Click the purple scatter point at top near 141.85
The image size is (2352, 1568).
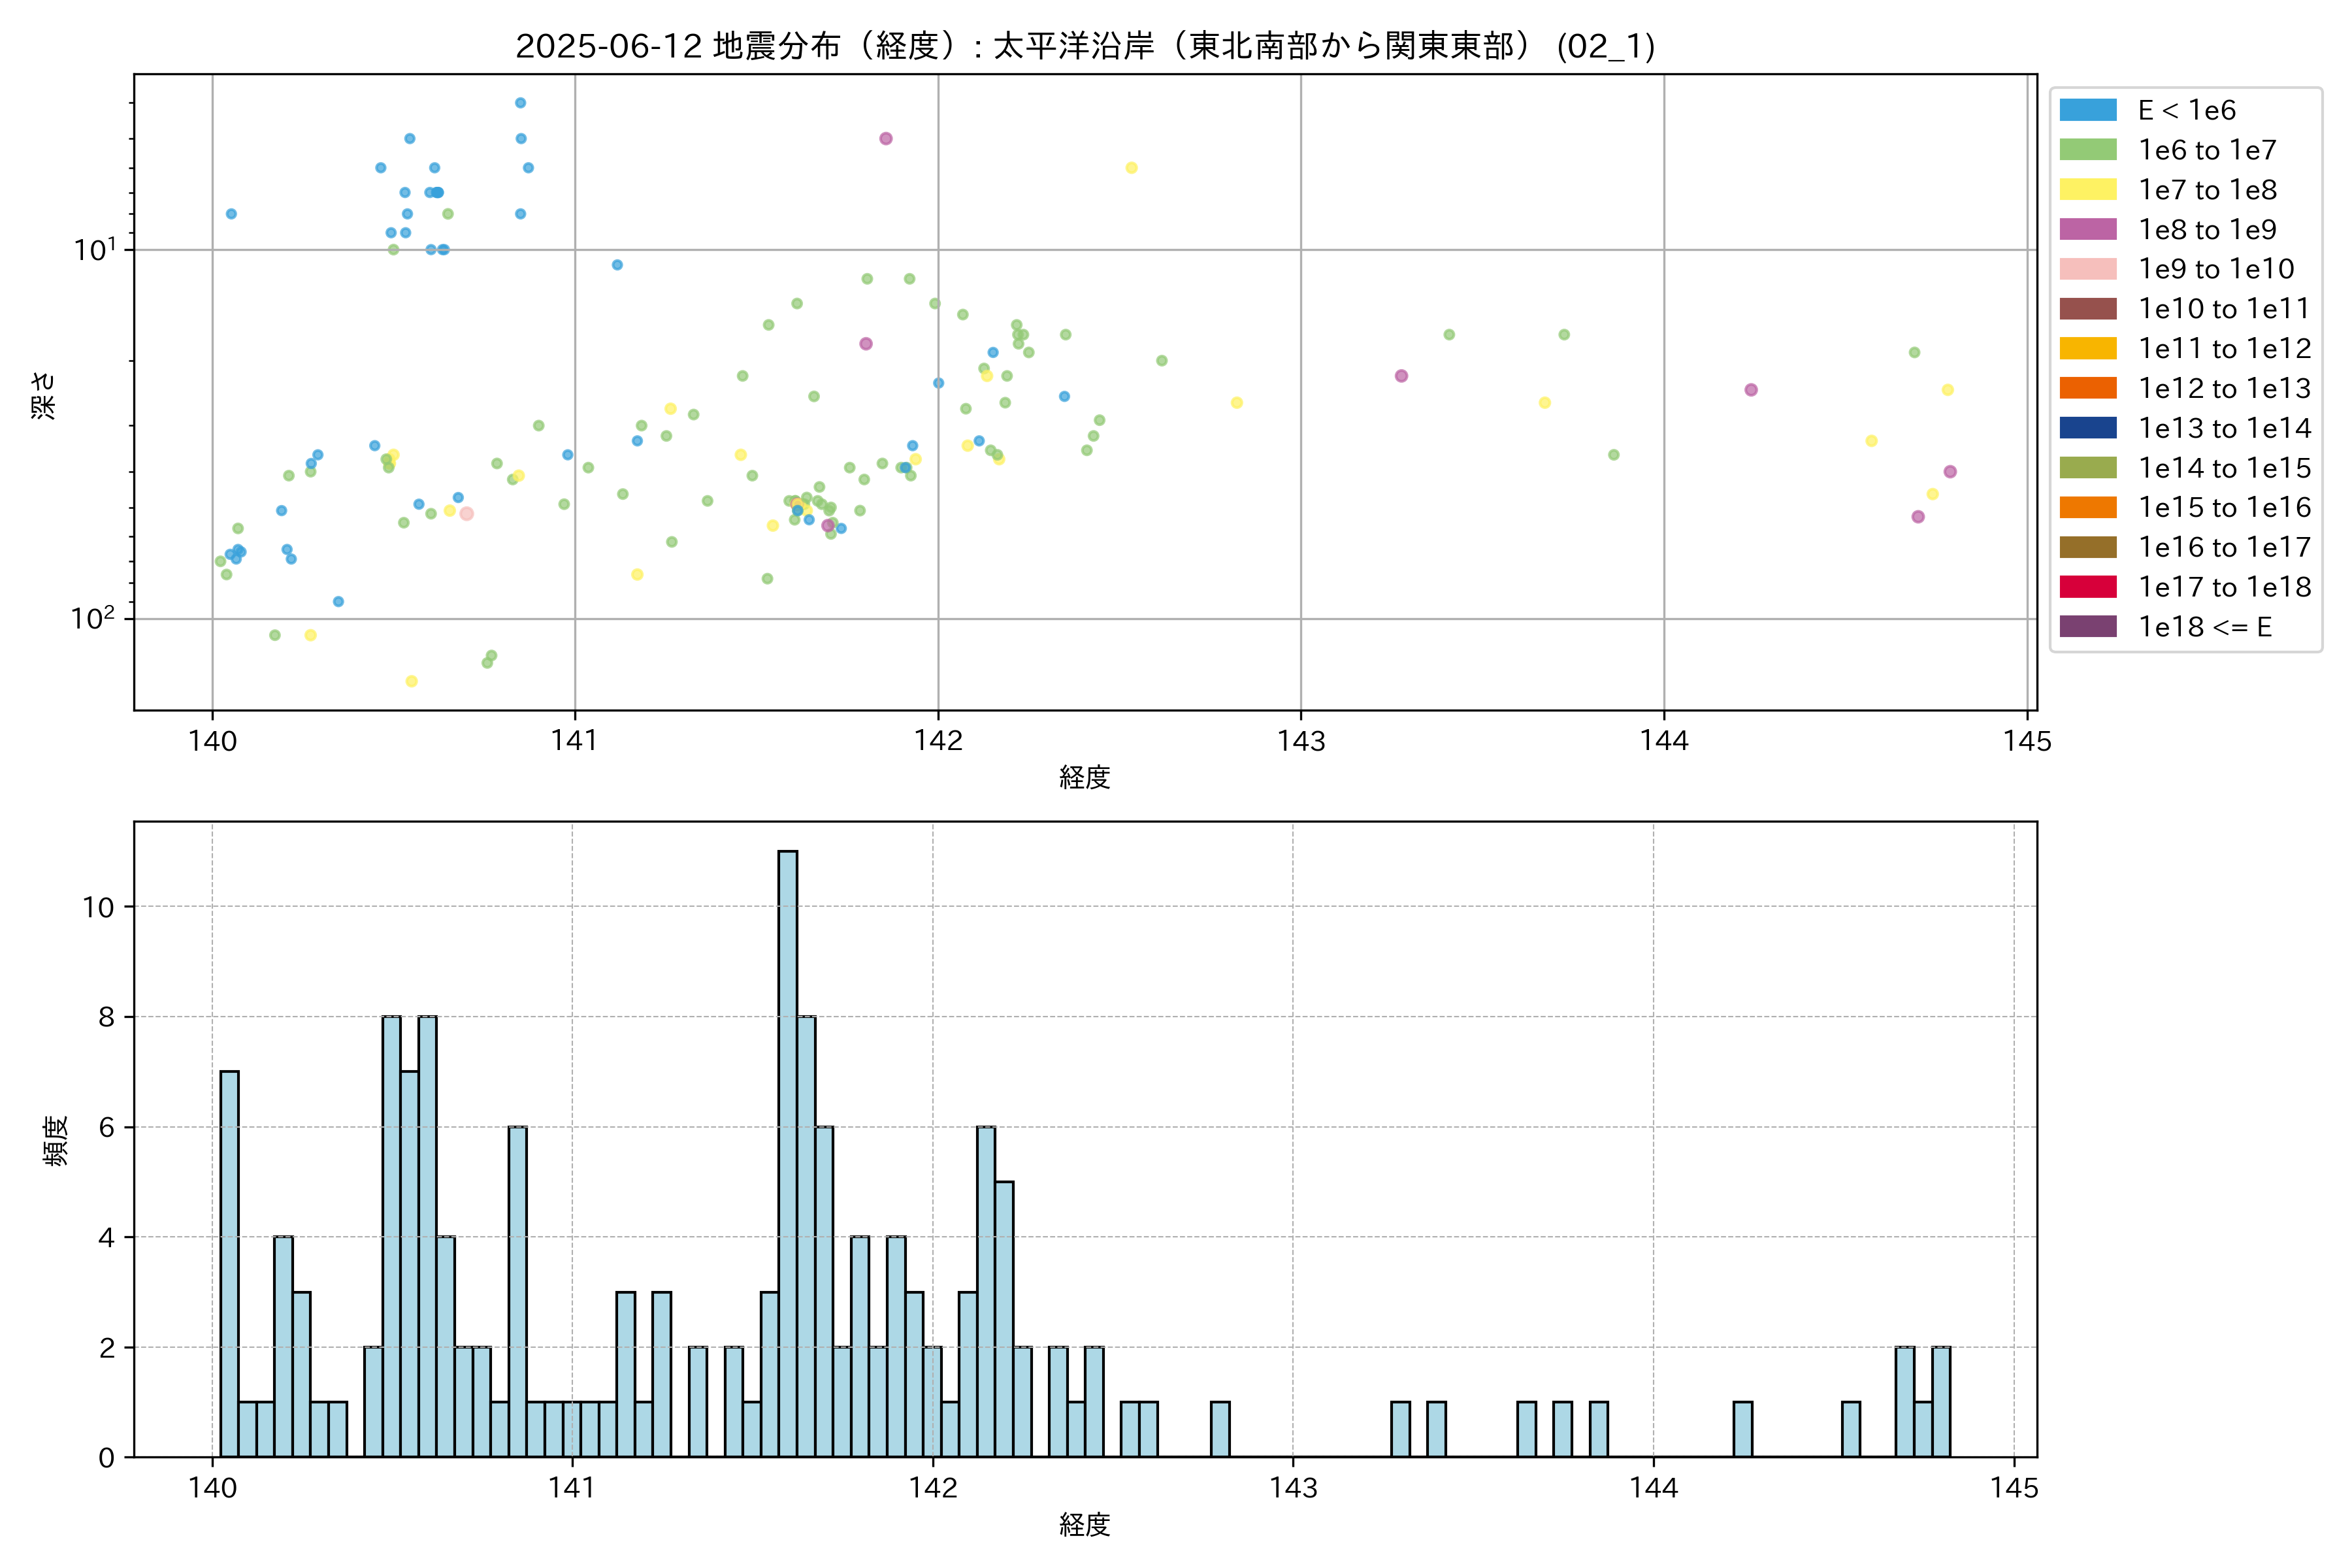point(885,139)
